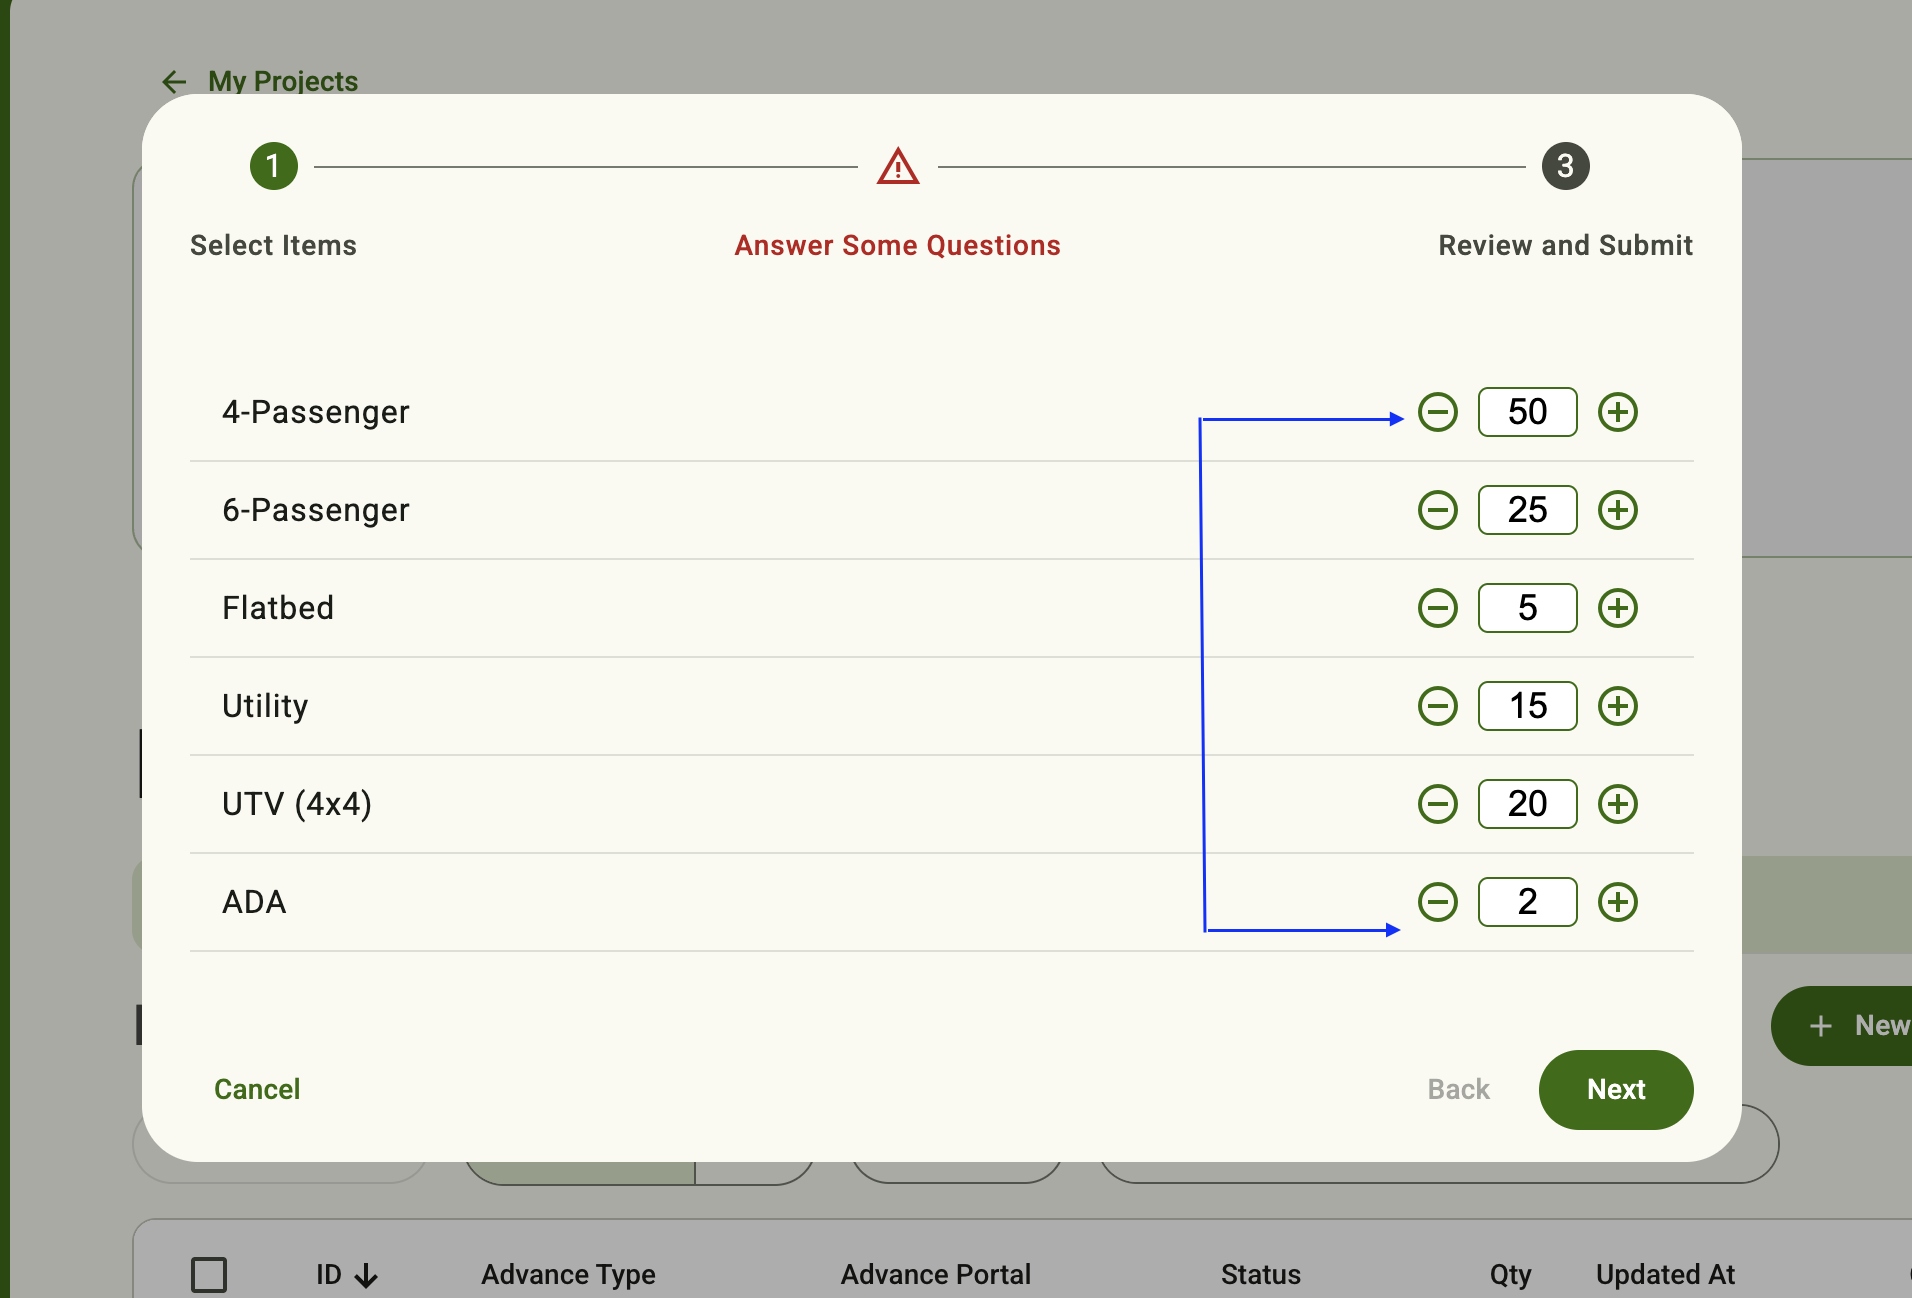The height and width of the screenshot is (1298, 1912).
Task: Increase 4-Passenger quantity with plus icon
Action: pos(1618,412)
